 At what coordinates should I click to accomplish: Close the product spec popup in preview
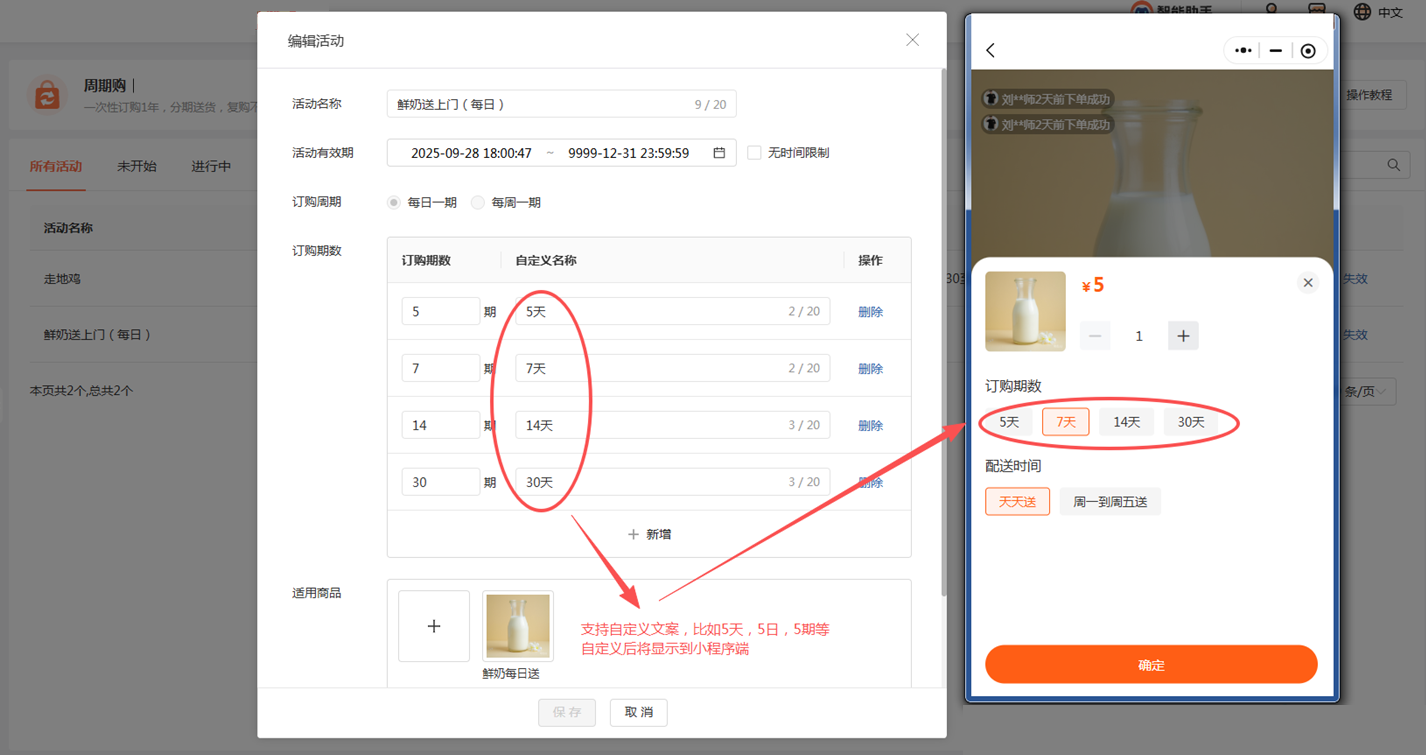1307,283
